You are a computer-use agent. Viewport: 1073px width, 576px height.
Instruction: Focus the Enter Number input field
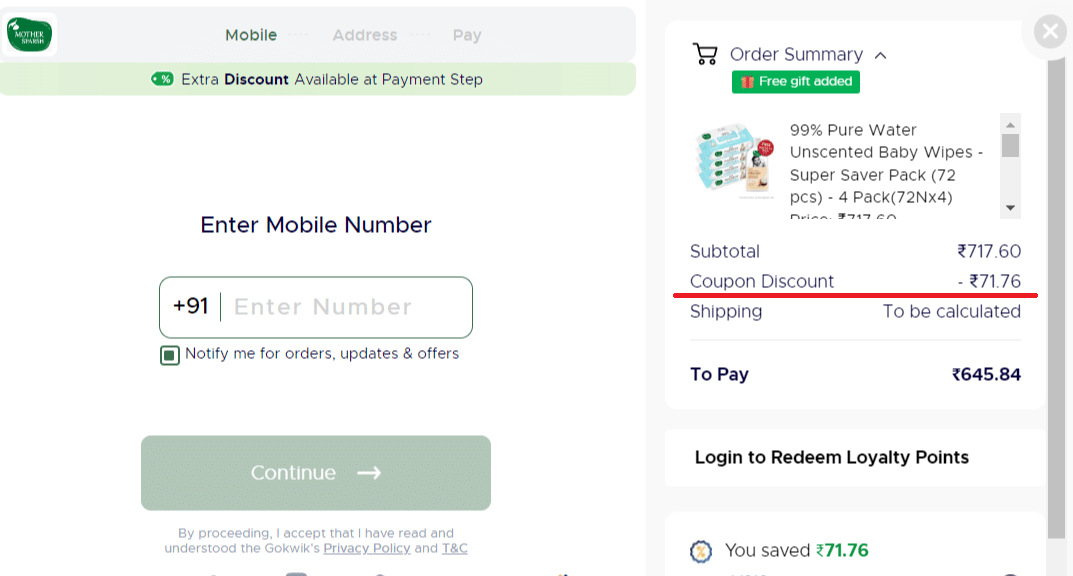pyautogui.click(x=345, y=307)
